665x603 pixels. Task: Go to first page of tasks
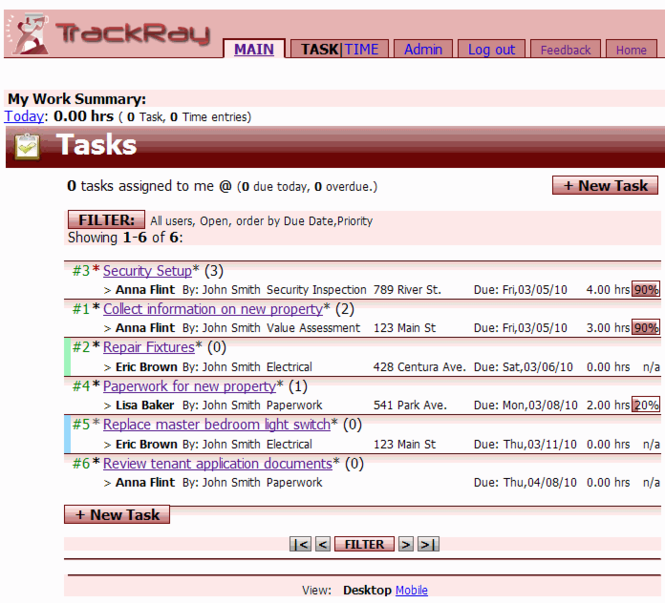click(300, 545)
